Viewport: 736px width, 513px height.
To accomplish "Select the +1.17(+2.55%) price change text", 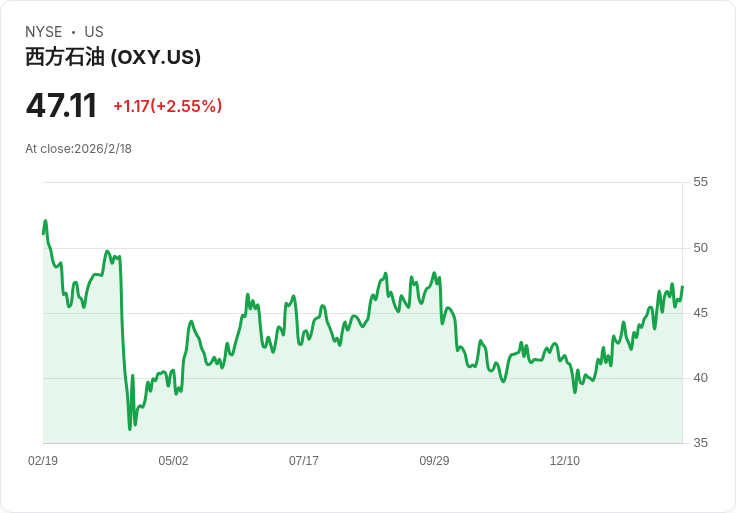I will tap(167, 106).
